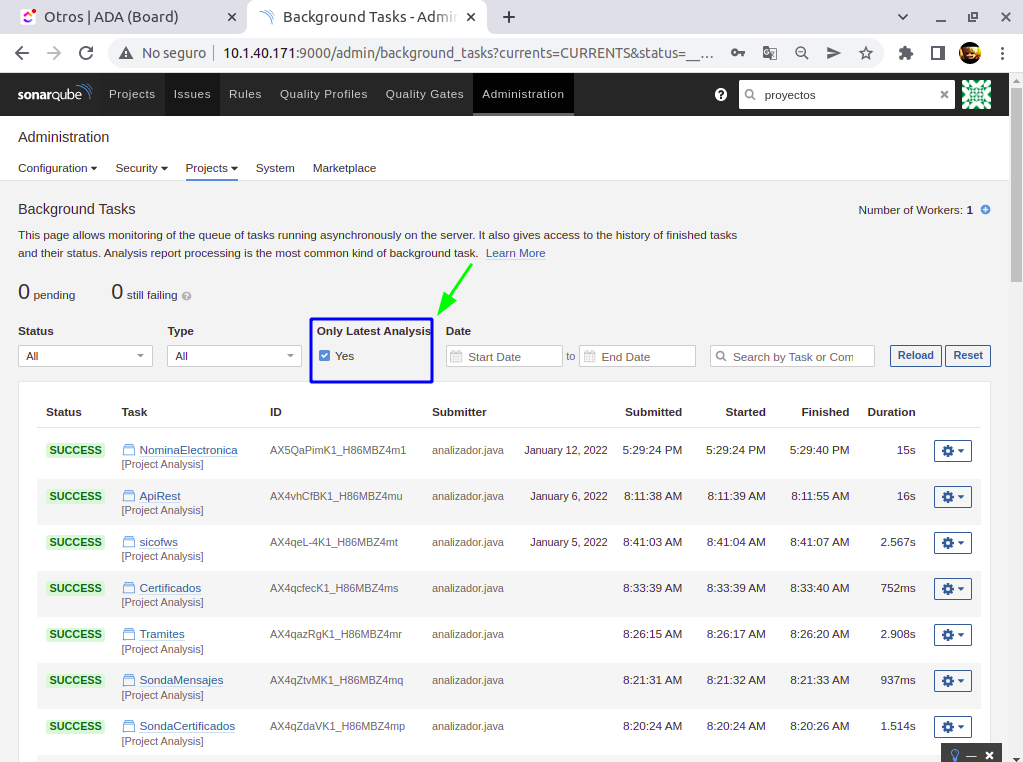Go to the Quality Profiles menu item
This screenshot has width=1023, height=762.
click(323, 94)
